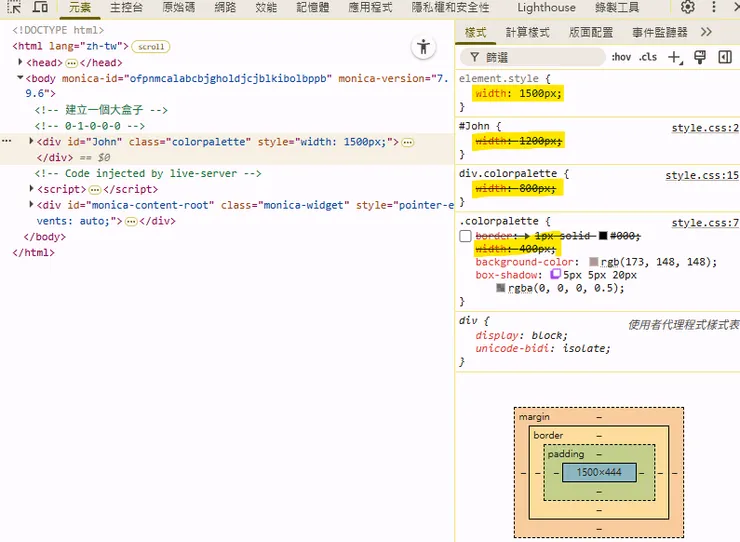Expand the monica-content-root div node
Image resolution: width=740 pixels, height=542 pixels.
point(31,204)
